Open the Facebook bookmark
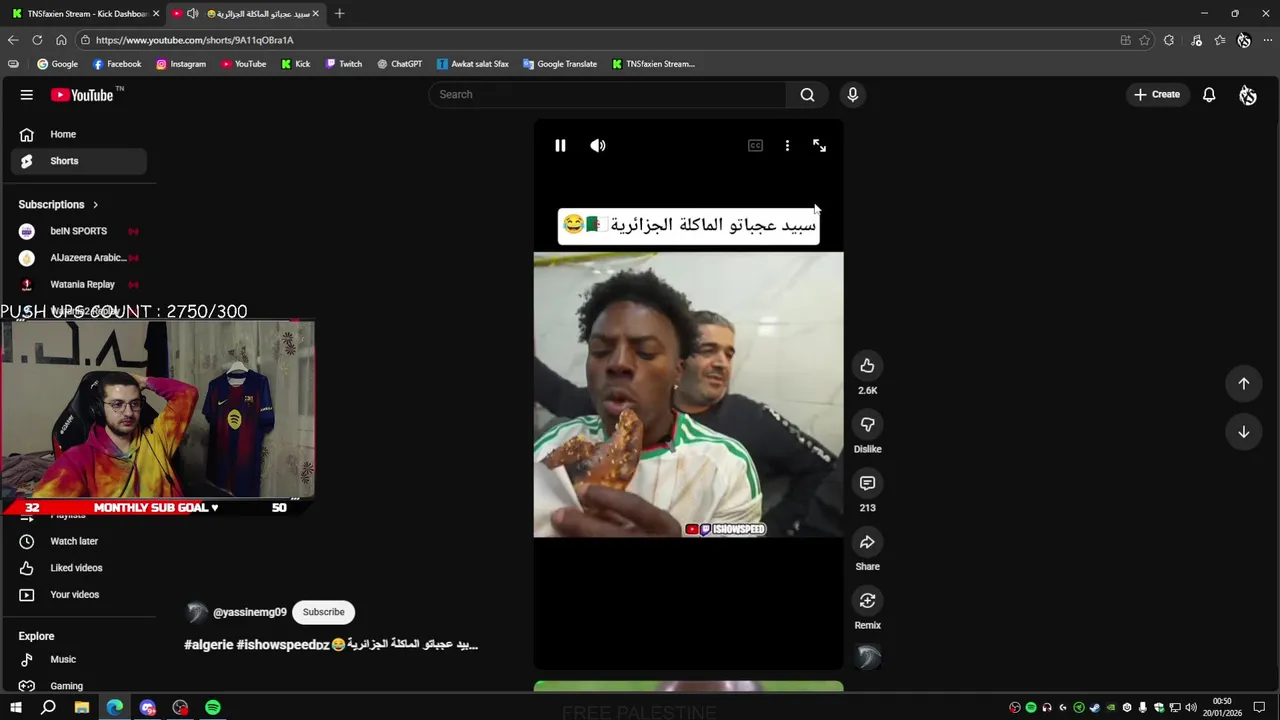Image resolution: width=1280 pixels, height=720 pixels. 117,64
